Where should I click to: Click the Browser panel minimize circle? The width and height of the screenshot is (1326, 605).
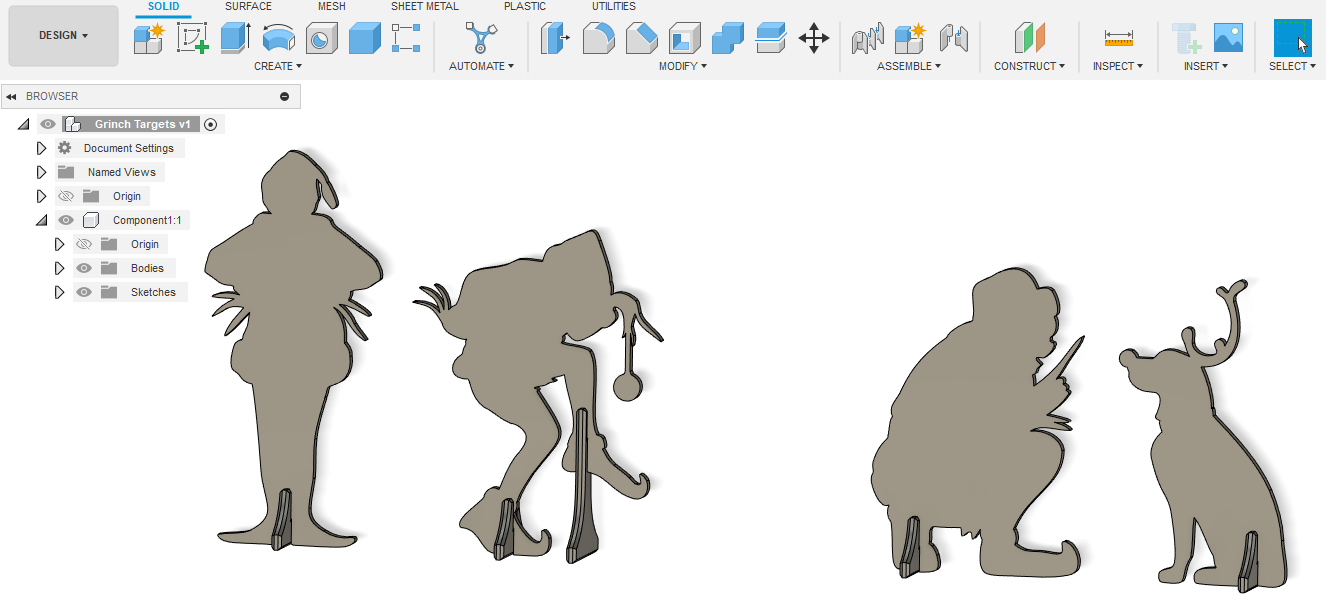pos(284,96)
